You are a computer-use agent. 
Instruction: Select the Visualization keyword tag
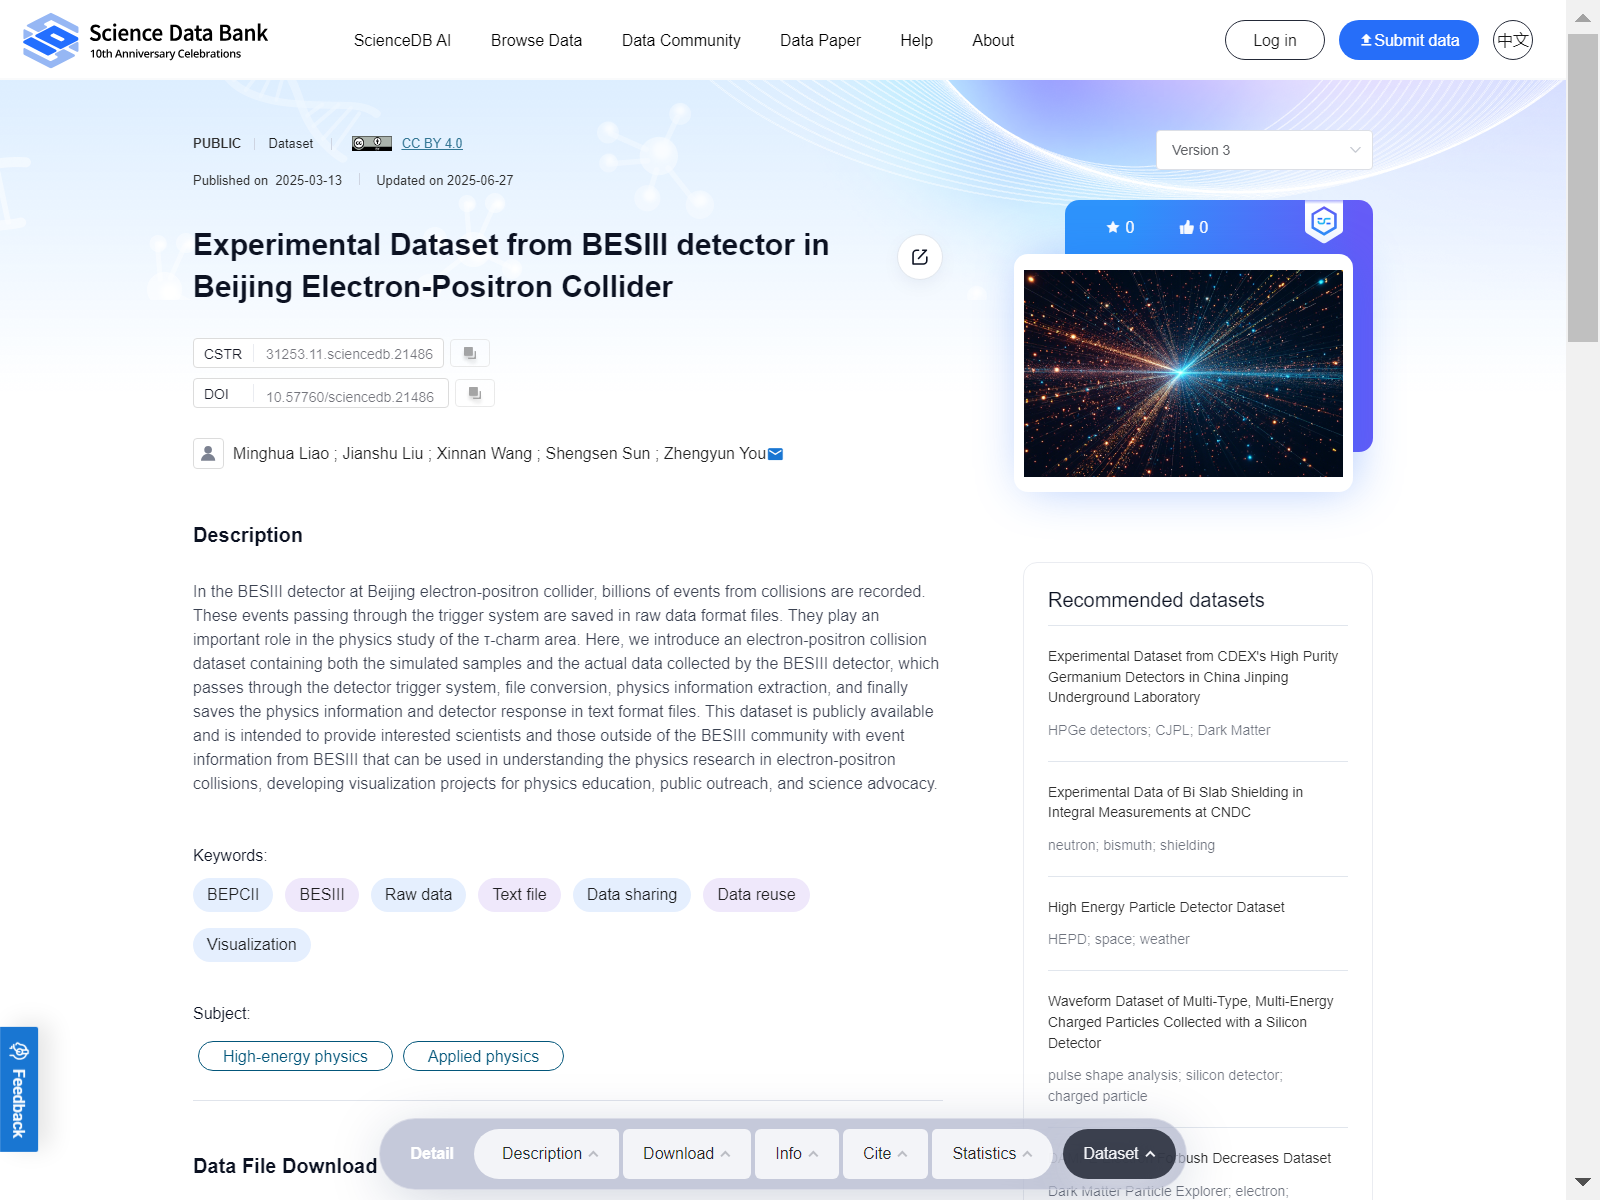click(251, 945)
